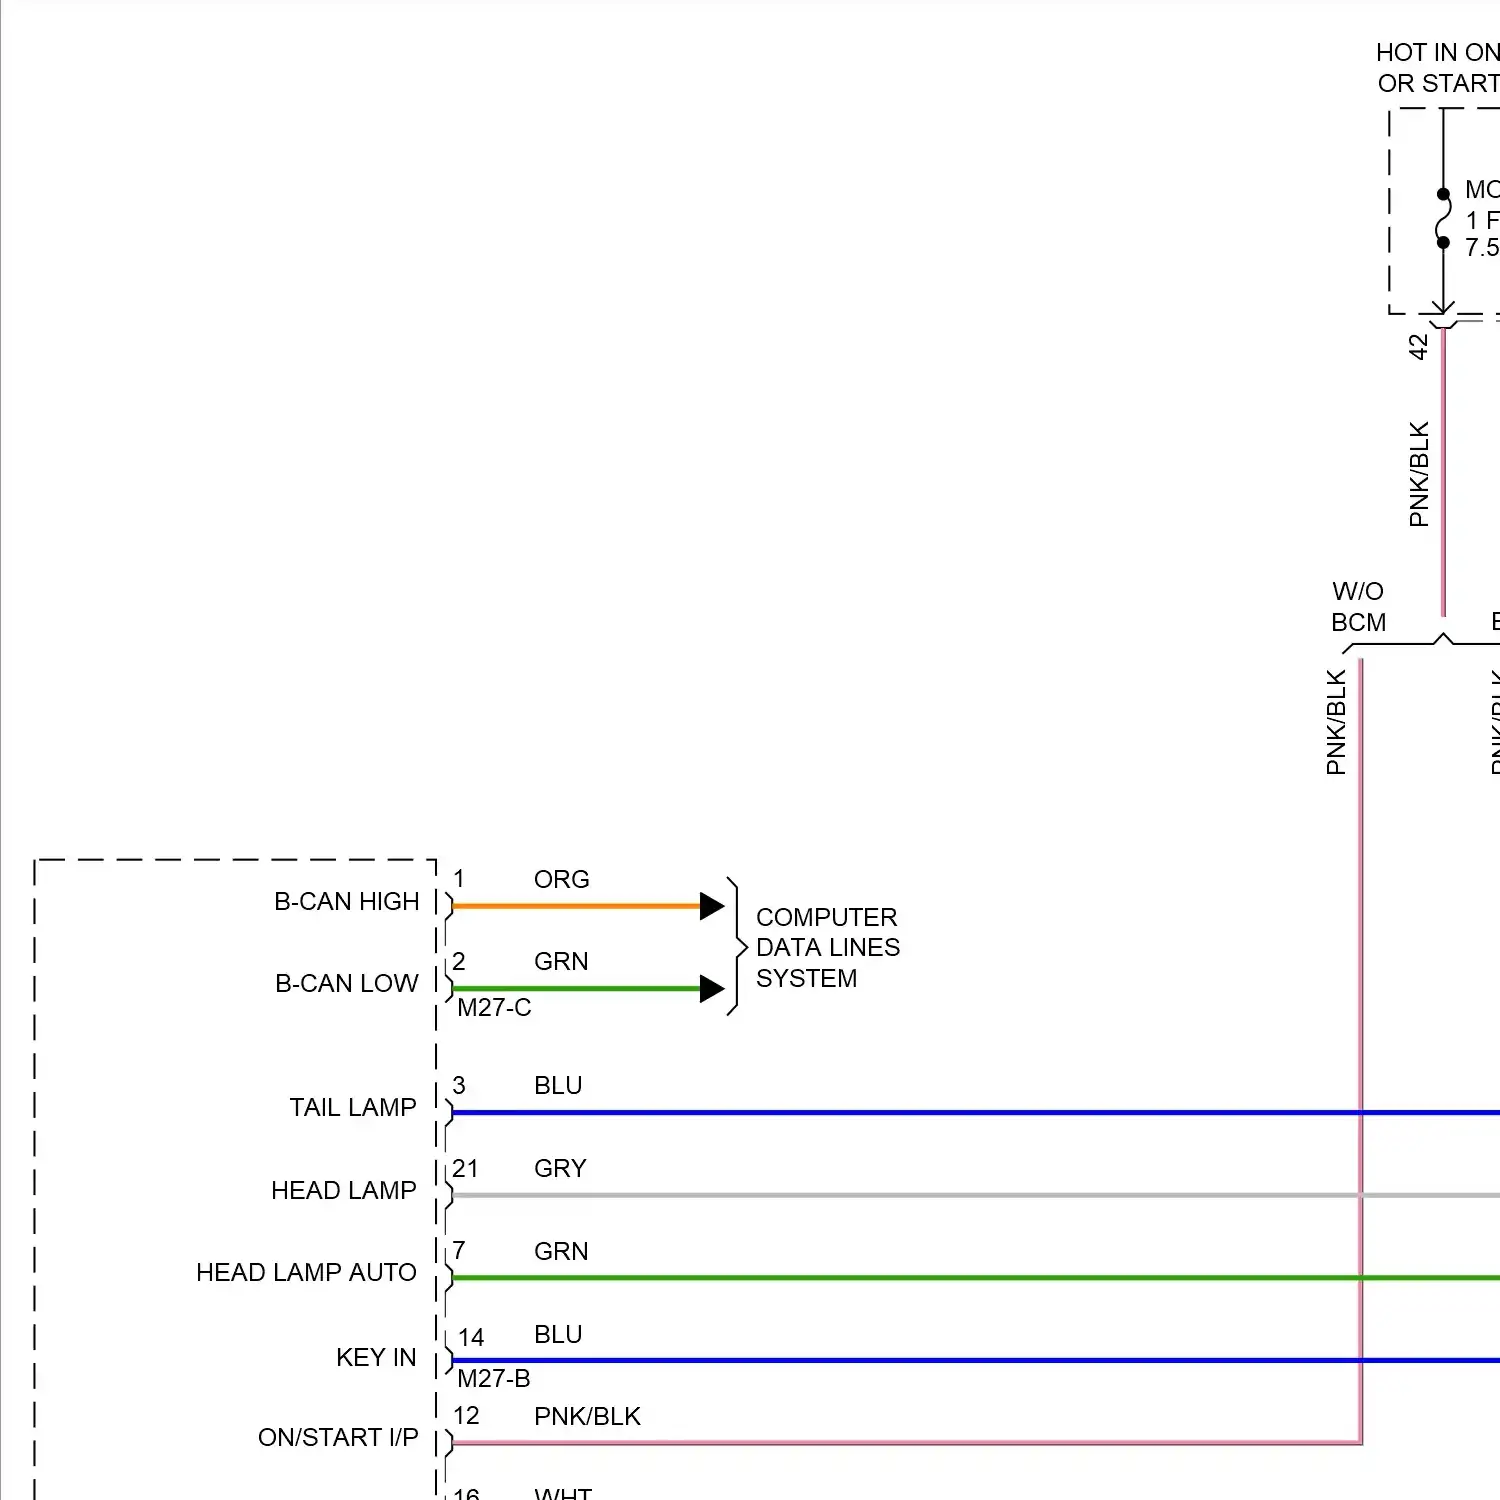
Task: Click the M27-B connector label
Action: pyautogui.click(x=494, y=1379)
